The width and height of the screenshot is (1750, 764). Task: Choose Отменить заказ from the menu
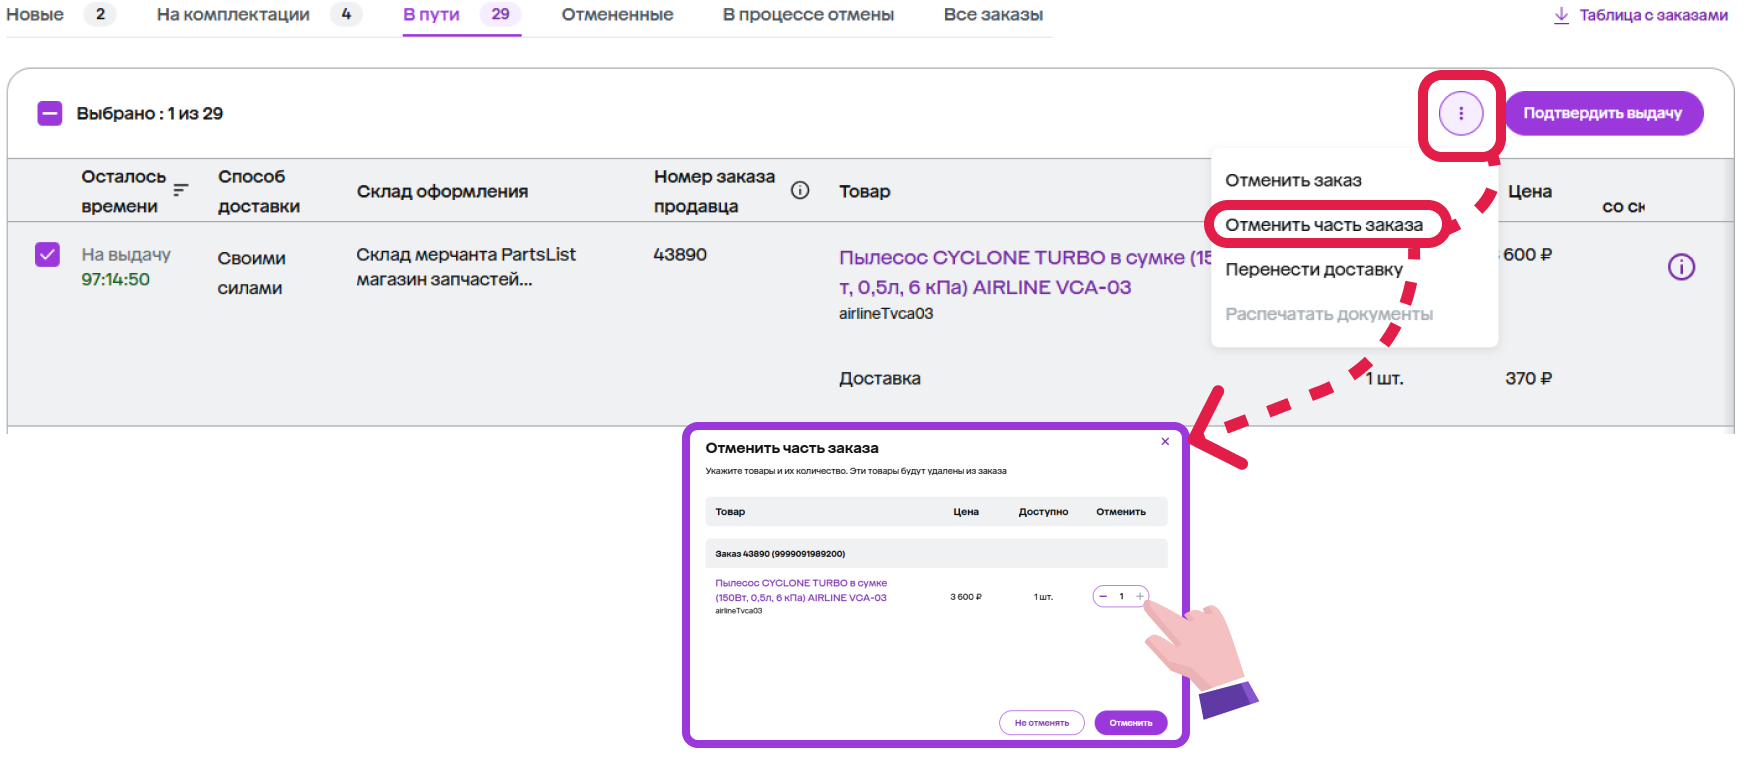click(1293, 180)
